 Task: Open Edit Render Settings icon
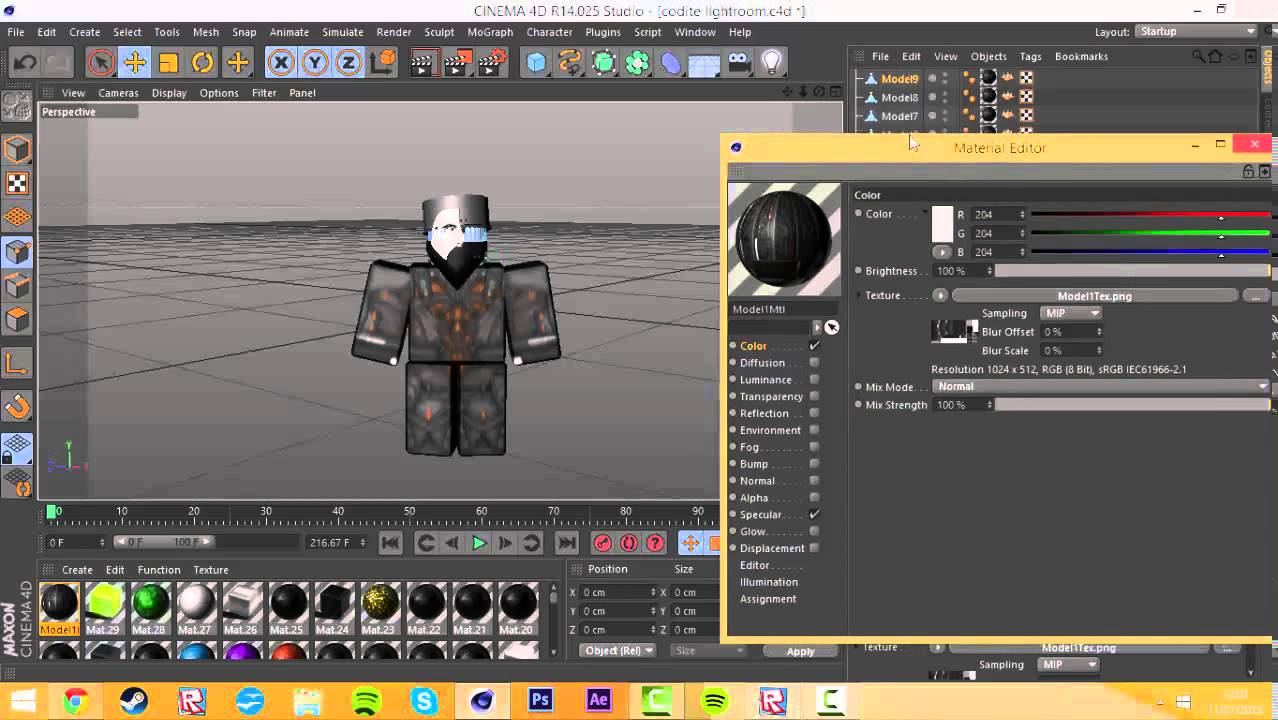point(491,63)
